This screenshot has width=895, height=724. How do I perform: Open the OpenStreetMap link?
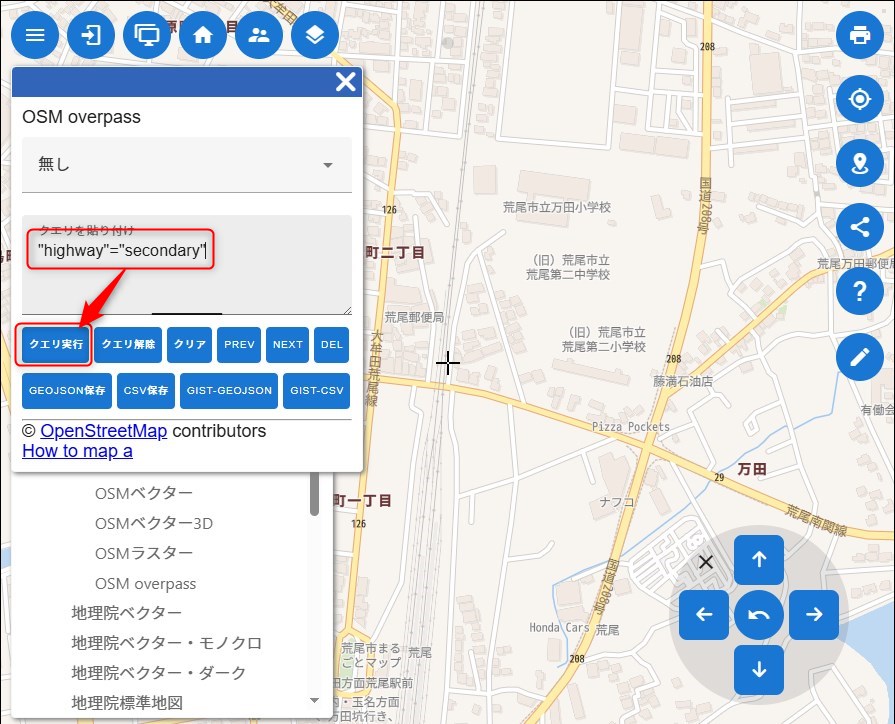[x=103, y=431]
